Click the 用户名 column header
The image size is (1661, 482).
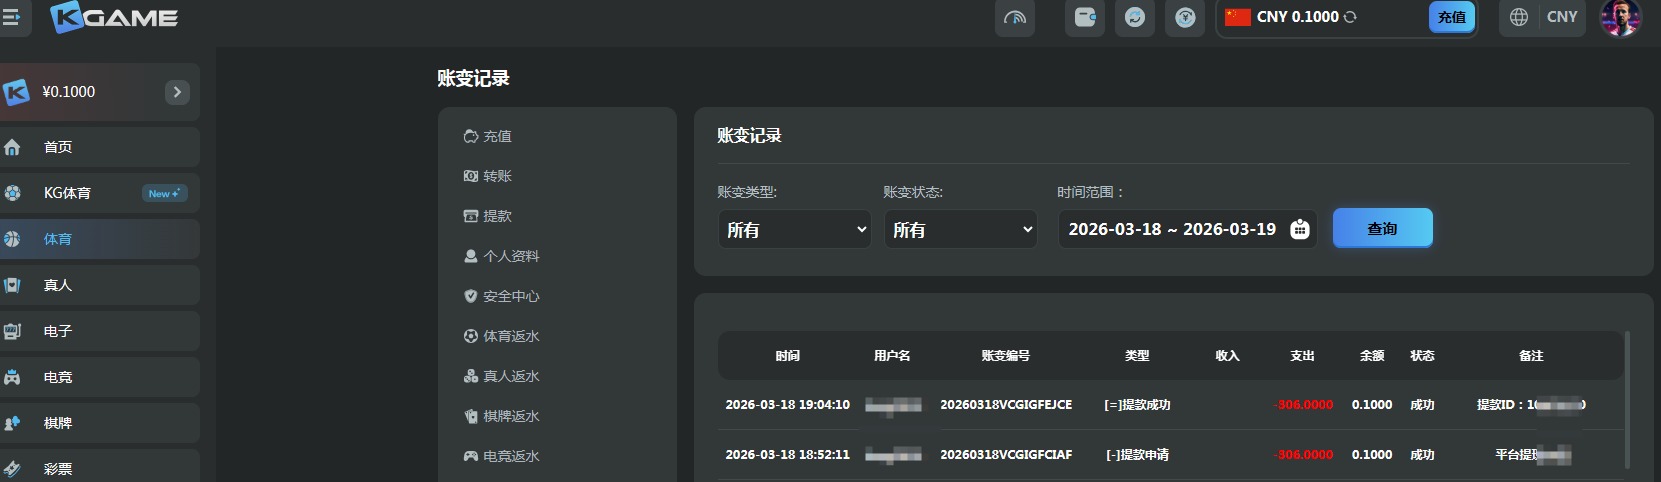tap(892, 355)
